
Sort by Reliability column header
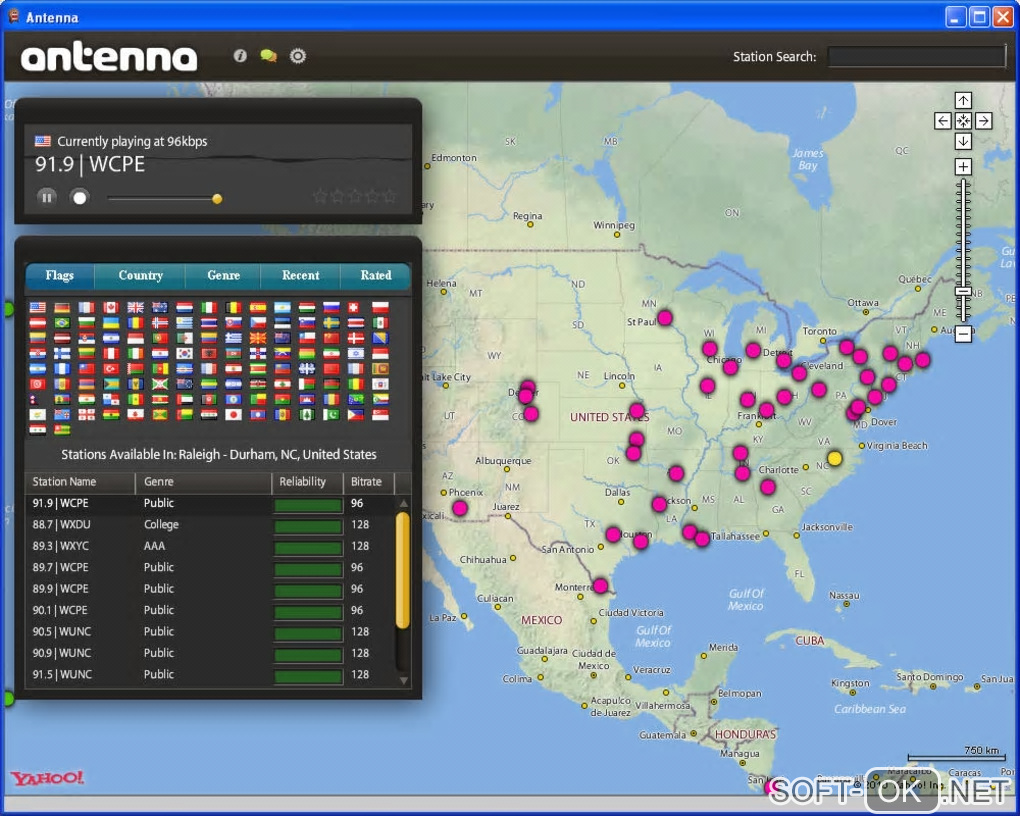click(307, 482)
